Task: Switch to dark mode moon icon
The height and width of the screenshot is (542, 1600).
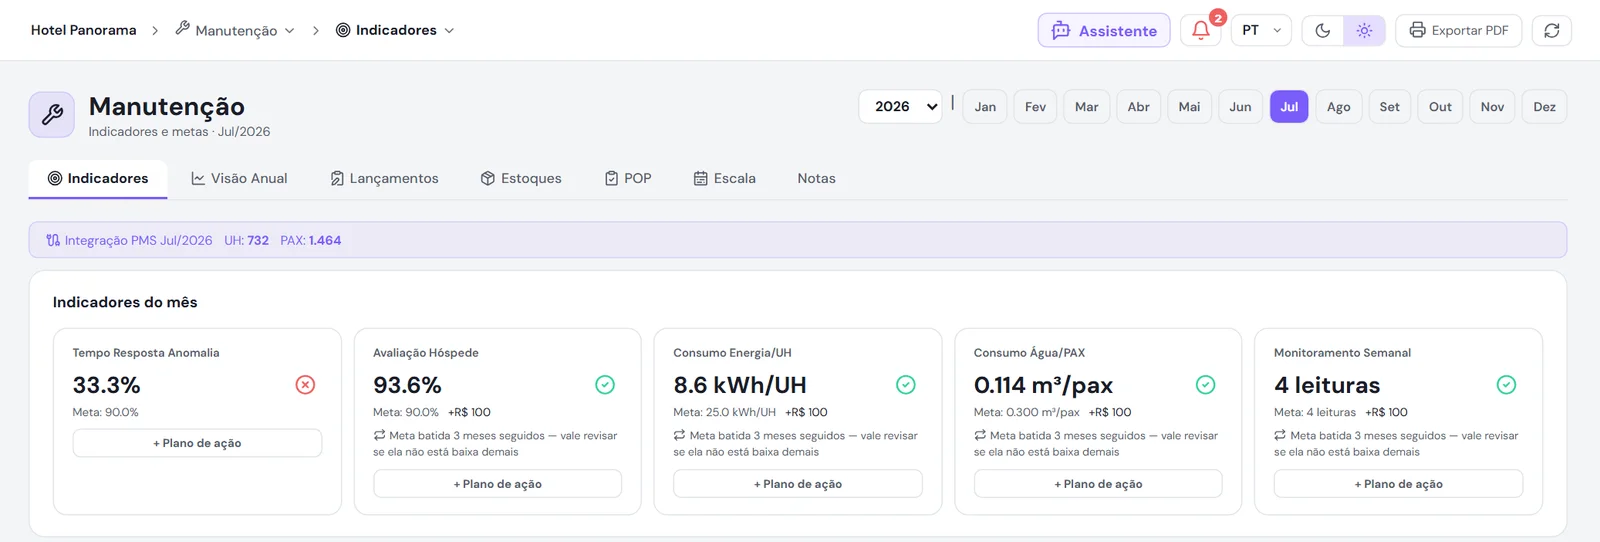Action: (1322, 30)
